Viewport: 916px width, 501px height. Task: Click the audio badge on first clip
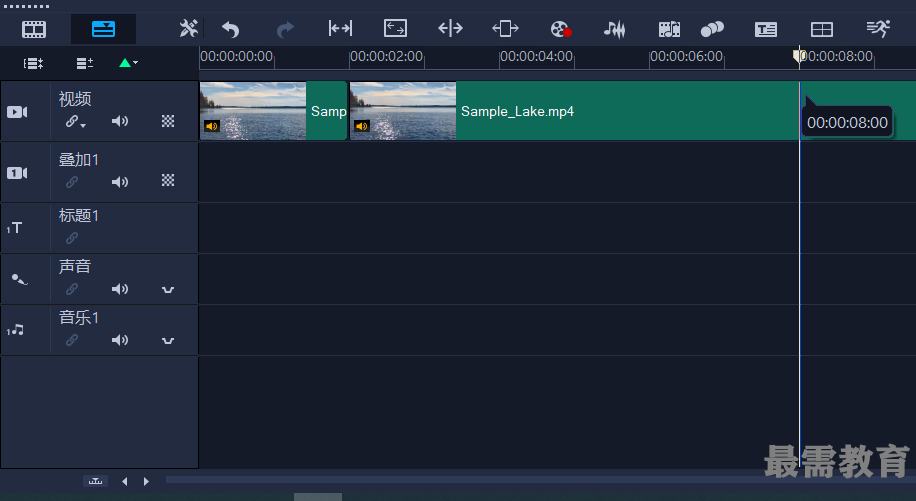point(211,126)
